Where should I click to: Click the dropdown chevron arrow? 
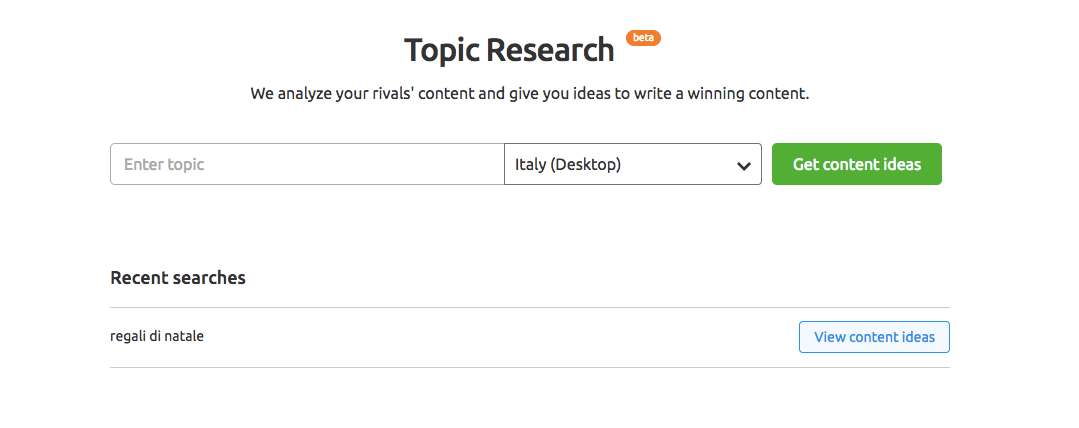[x=743, y=166]
